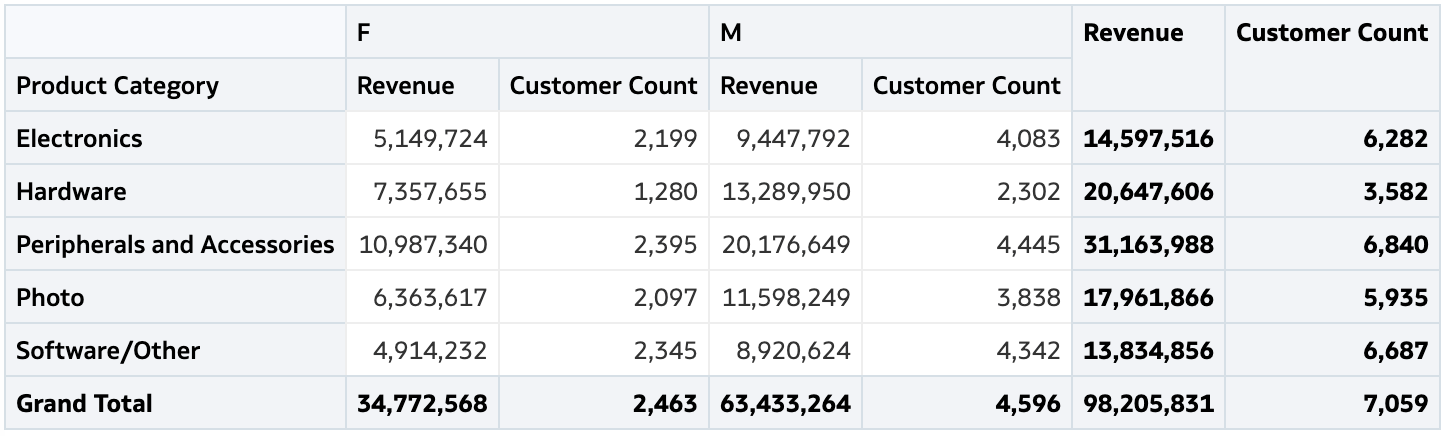Click the Revenue subheader under F
Image resolution: width=1446 pixels, height=436 pixels.
pos(422,85)
